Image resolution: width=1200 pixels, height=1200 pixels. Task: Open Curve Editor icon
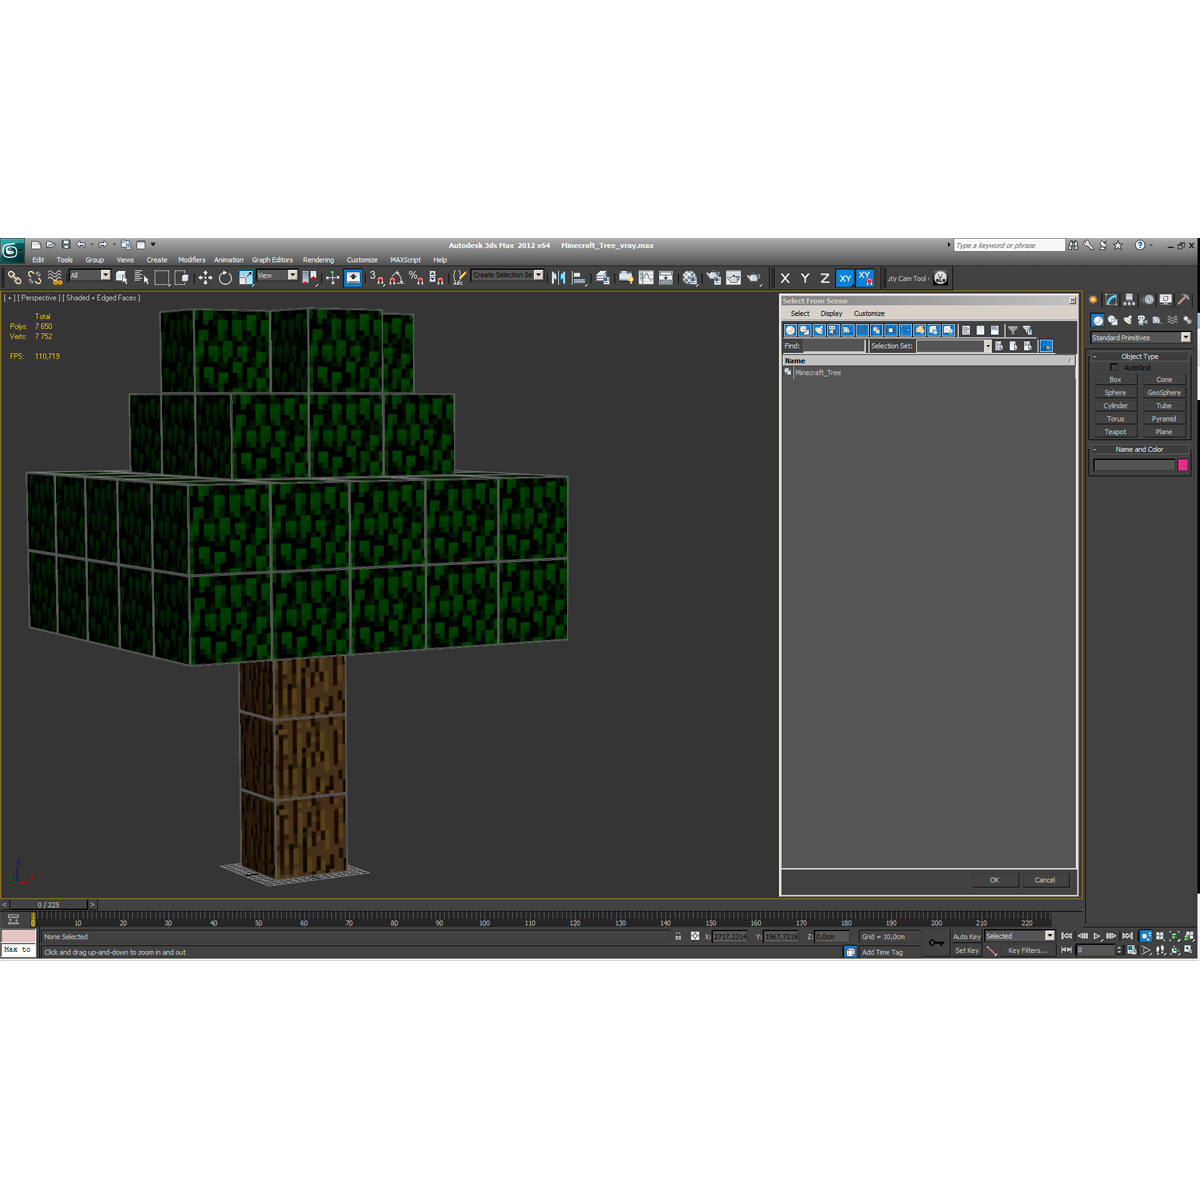(x=646, y=278)
